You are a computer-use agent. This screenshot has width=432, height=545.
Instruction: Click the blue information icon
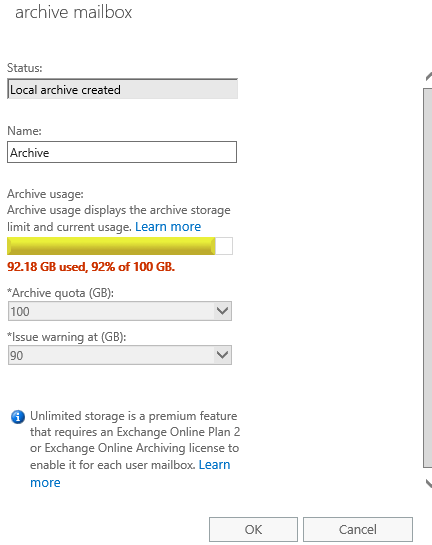point(18,417)
